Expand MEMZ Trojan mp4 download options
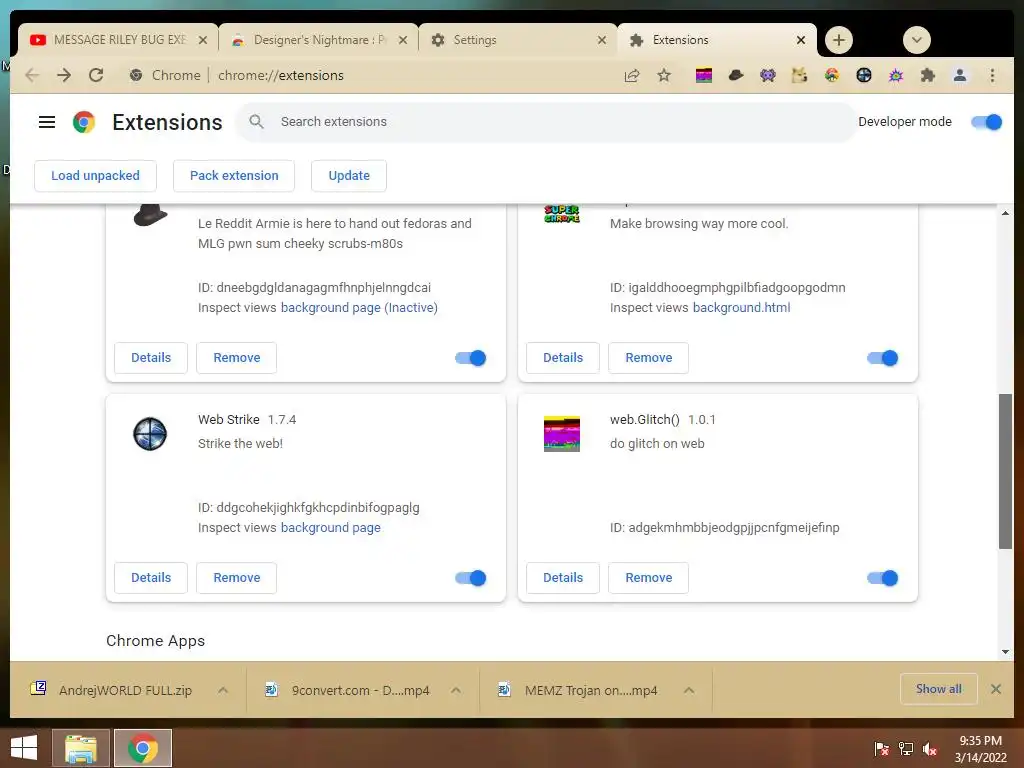Viewport: 1024px width, 768px height. click(689, 690)
